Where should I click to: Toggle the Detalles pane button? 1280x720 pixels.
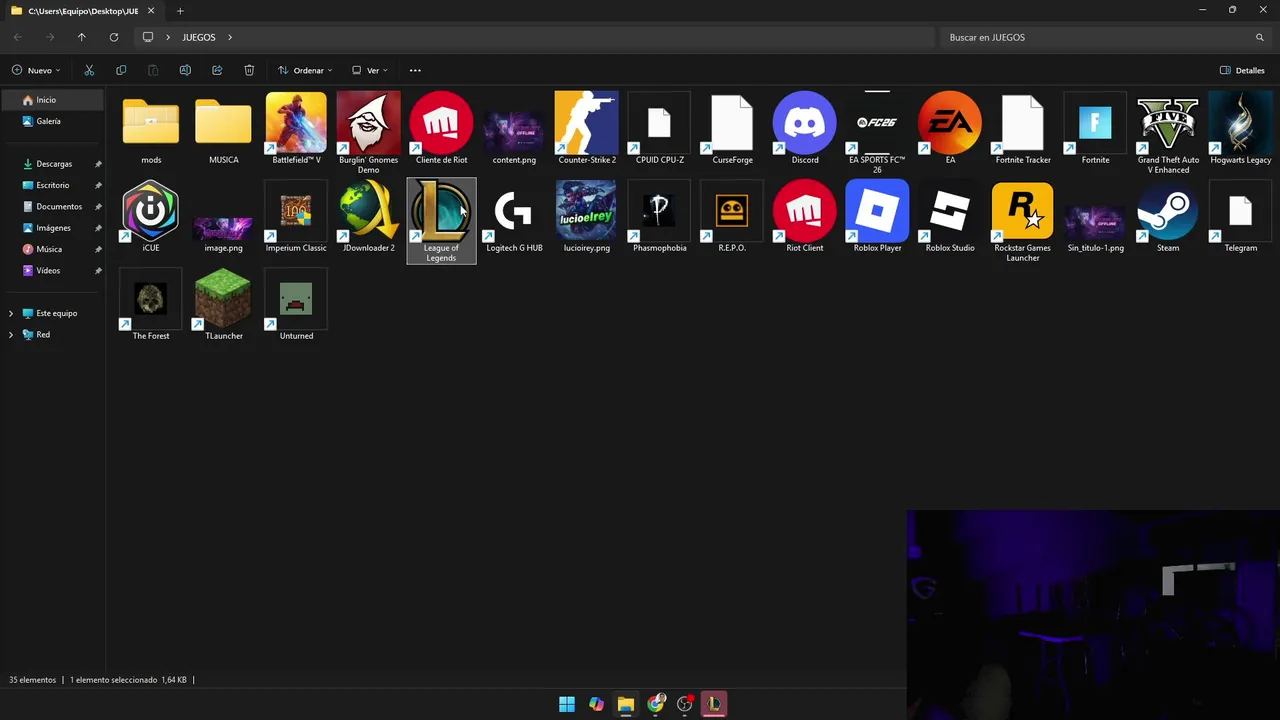[1242, 70]
